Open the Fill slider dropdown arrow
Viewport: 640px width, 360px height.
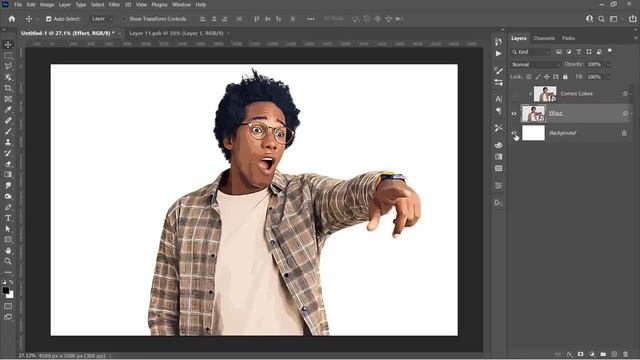608,77
